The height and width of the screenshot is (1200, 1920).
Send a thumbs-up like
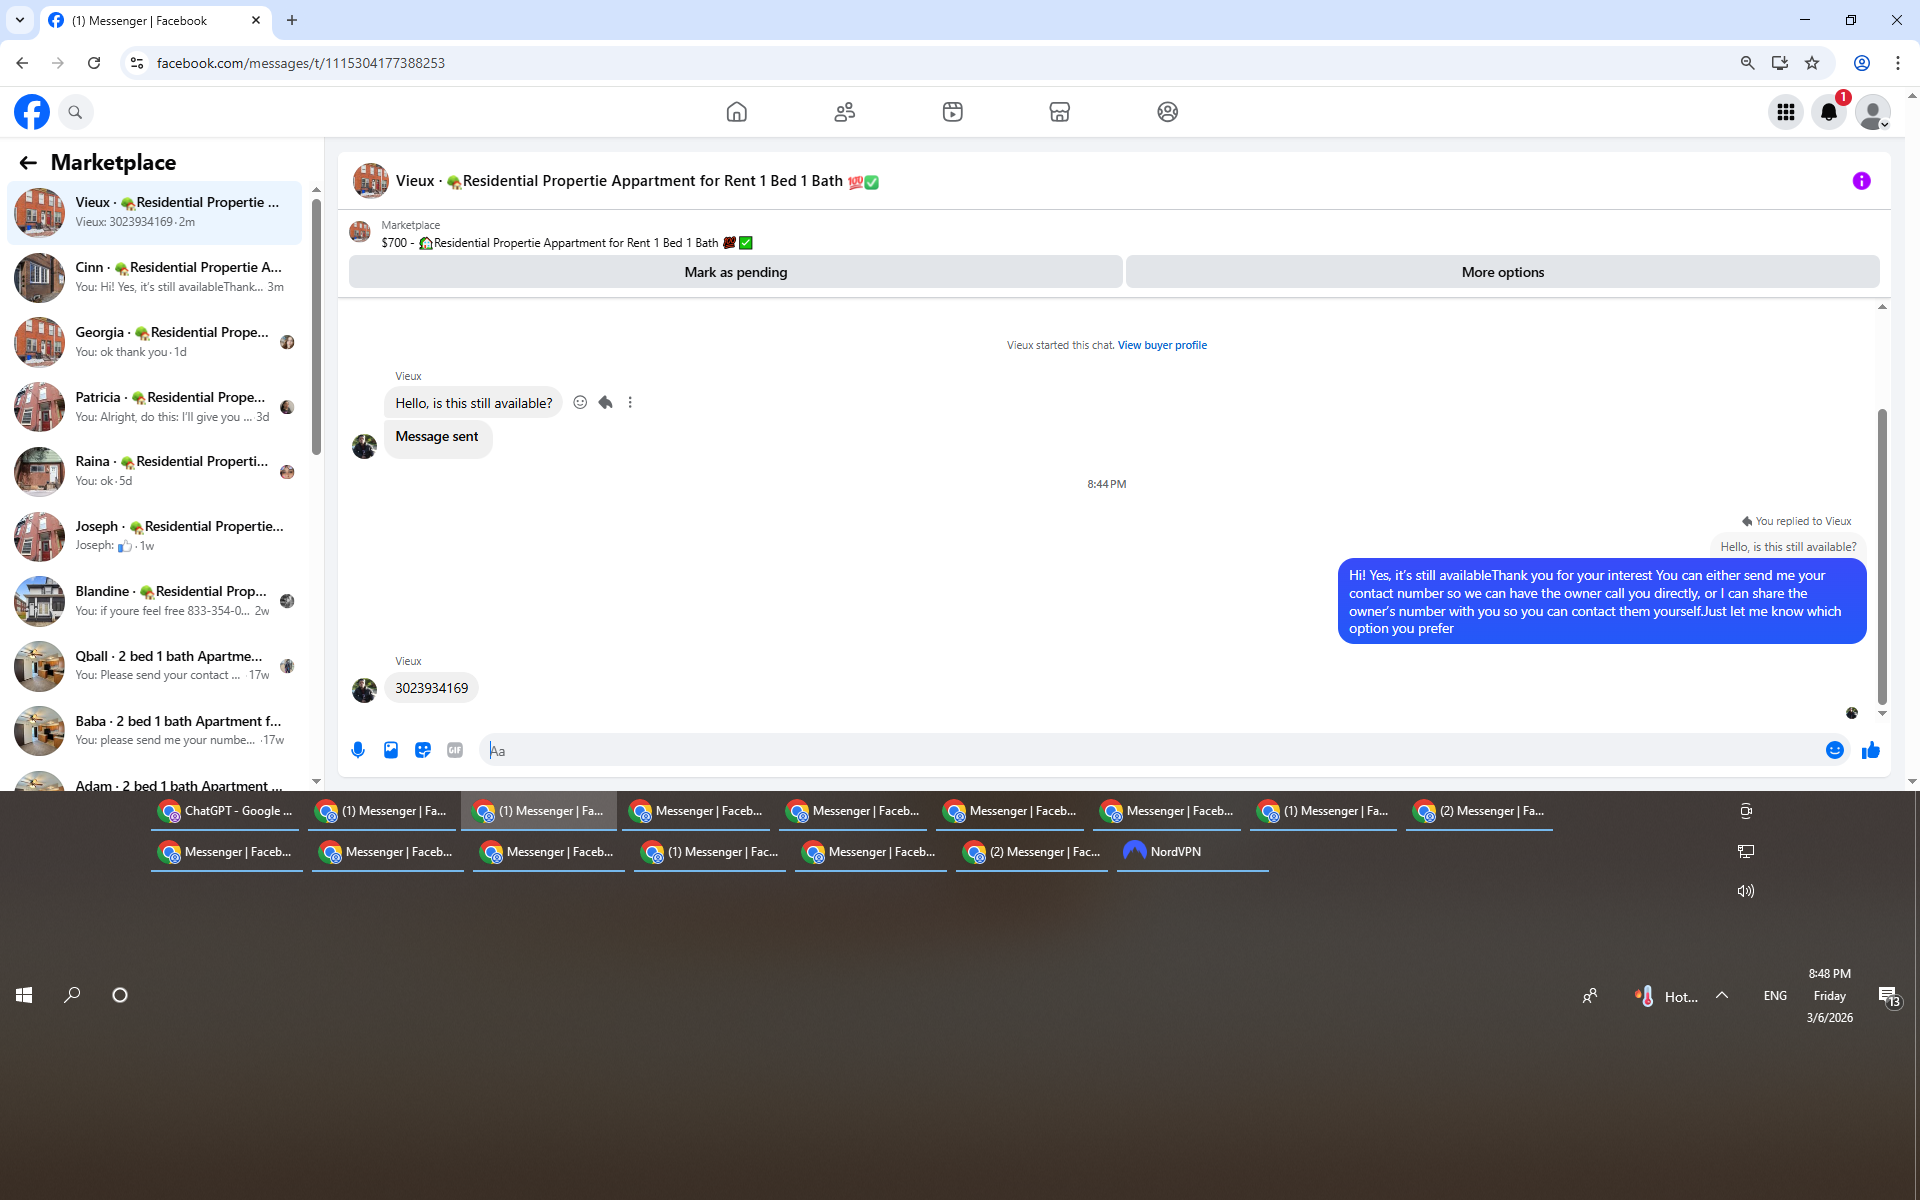(1870, 750)
